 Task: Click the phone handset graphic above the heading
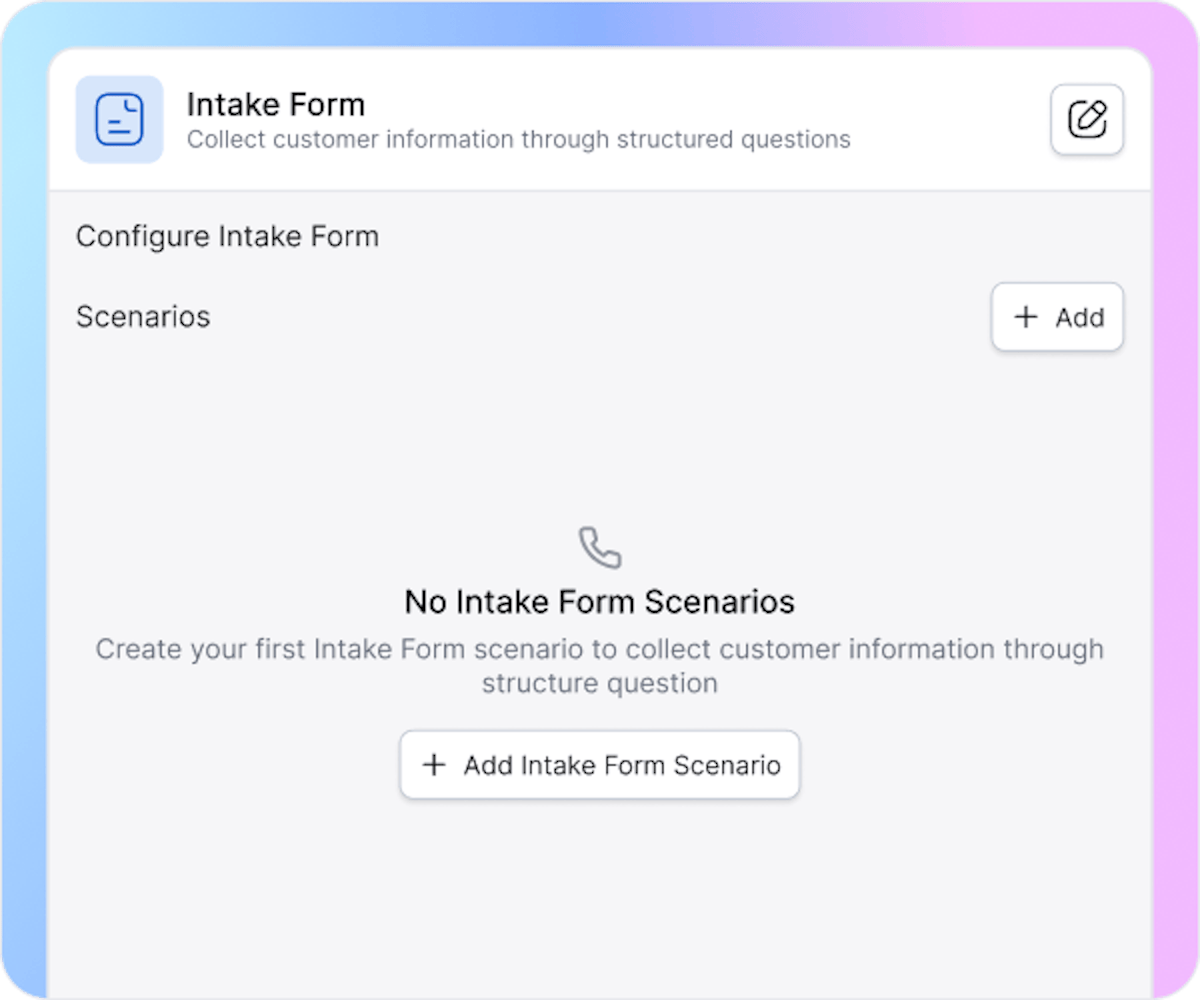pyautogui.click(x=599, y=546)
